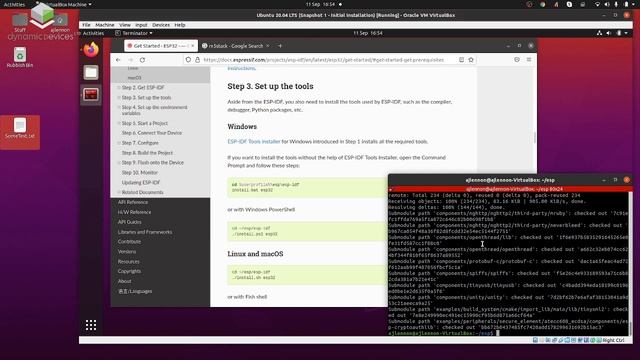Open the Versions section

pyautogui.click(x=127, y=251)
